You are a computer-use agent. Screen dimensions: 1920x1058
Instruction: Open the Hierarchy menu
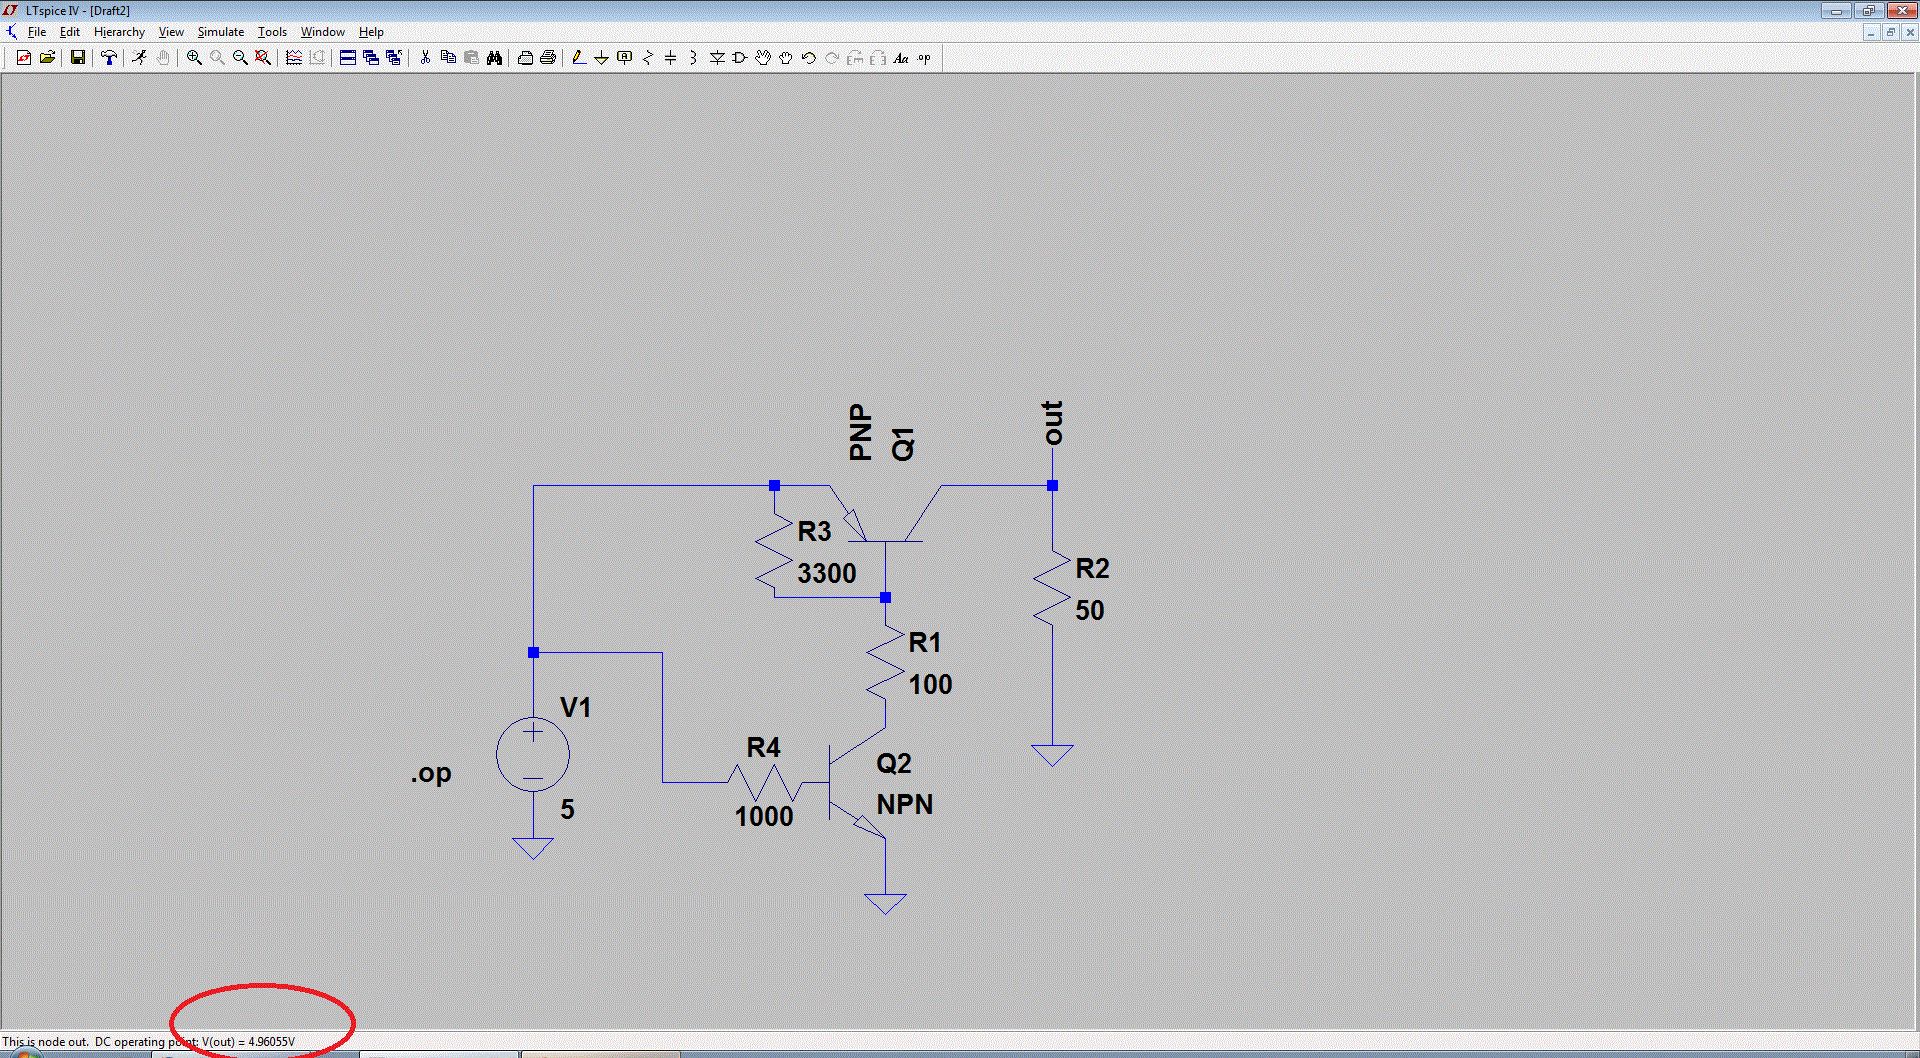click(119, 32)
